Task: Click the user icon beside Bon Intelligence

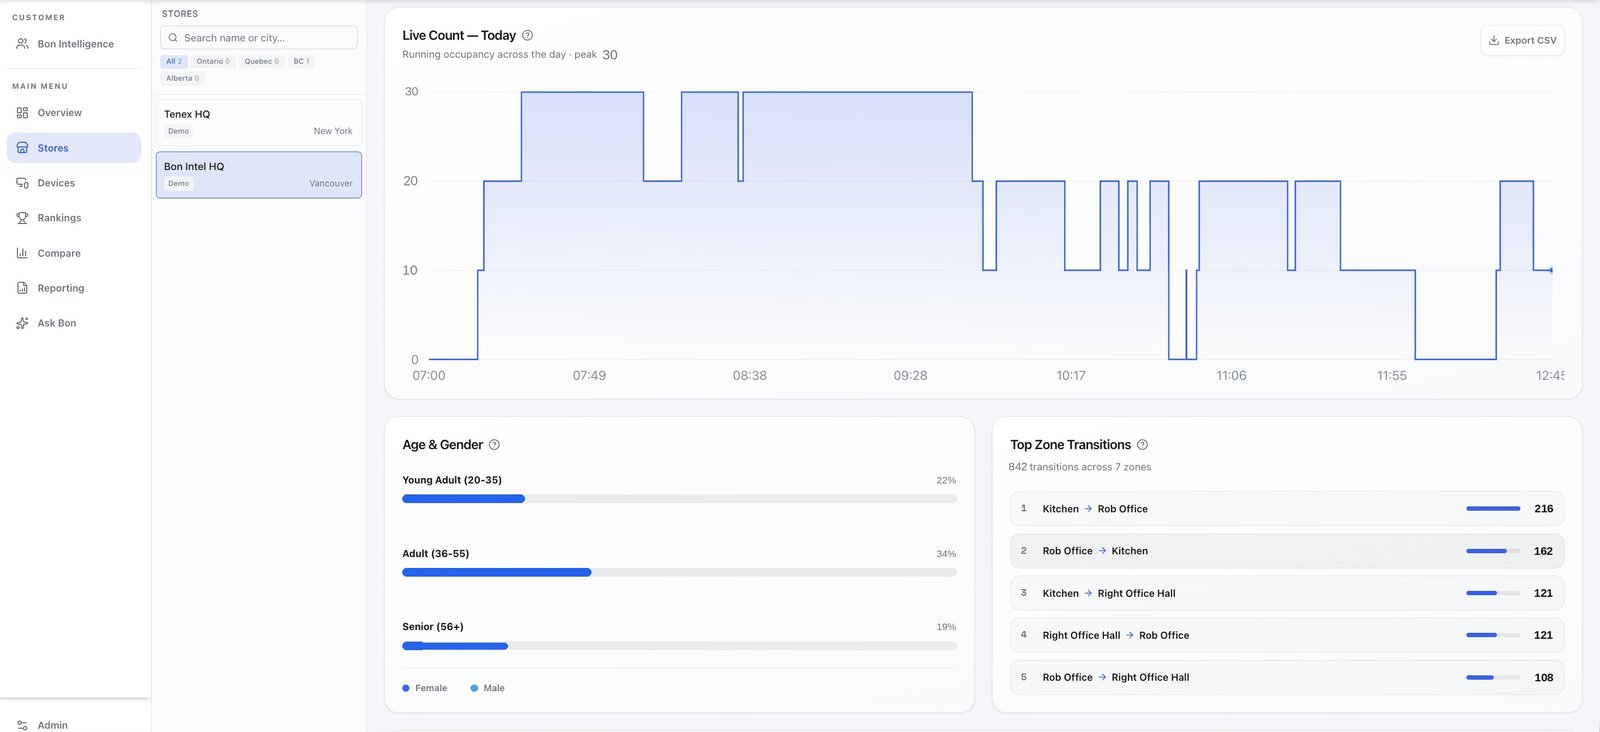Action: pos(22,44)
